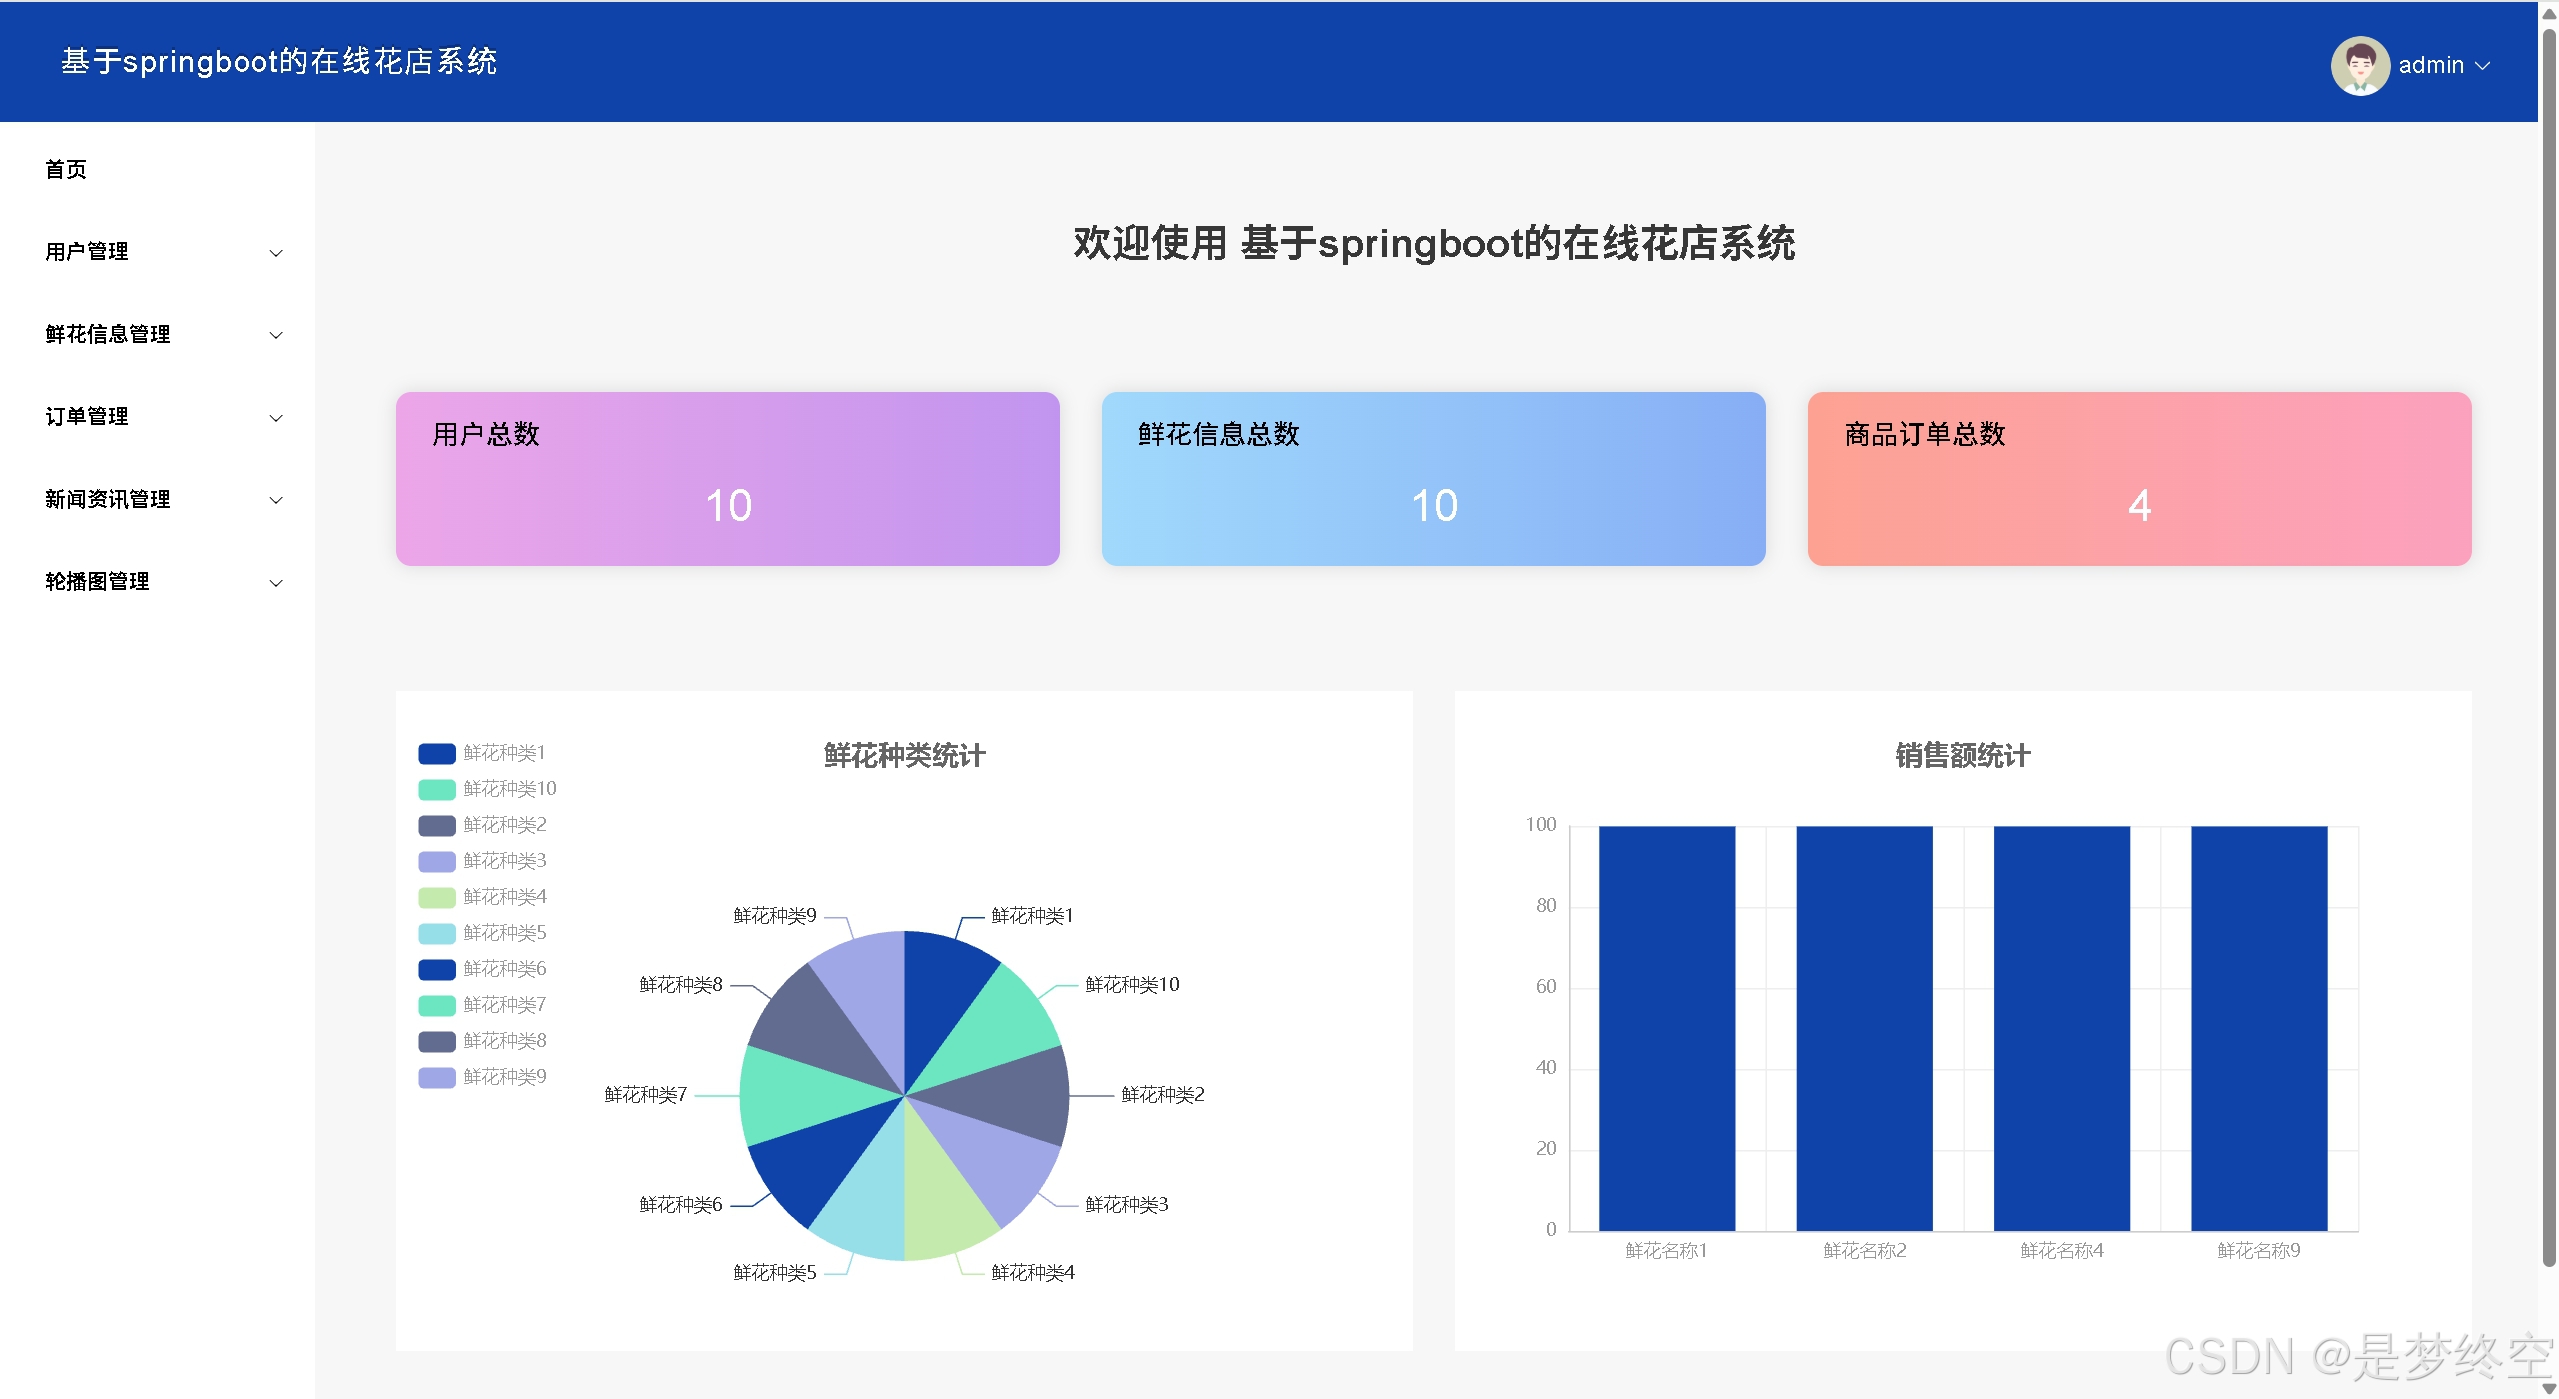
Task: Select 鲜花种类10 legend marker in pie chart
Action: click(x=436, y=788)
